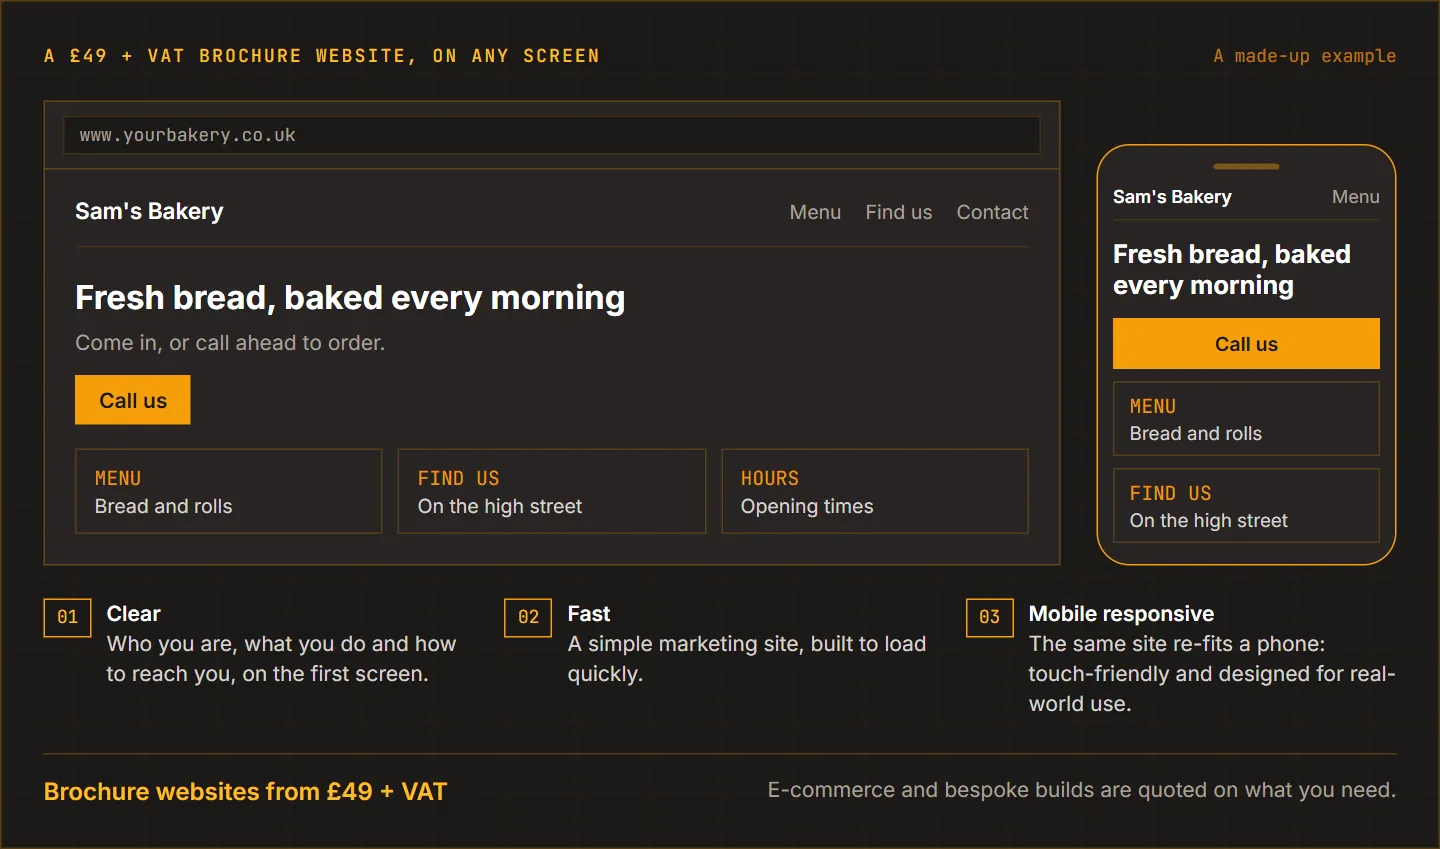The width and height of the screenshot is (1440, 849).
Task: Open Menu link in desktop browser navigation
Action: [x=815, y=212]
